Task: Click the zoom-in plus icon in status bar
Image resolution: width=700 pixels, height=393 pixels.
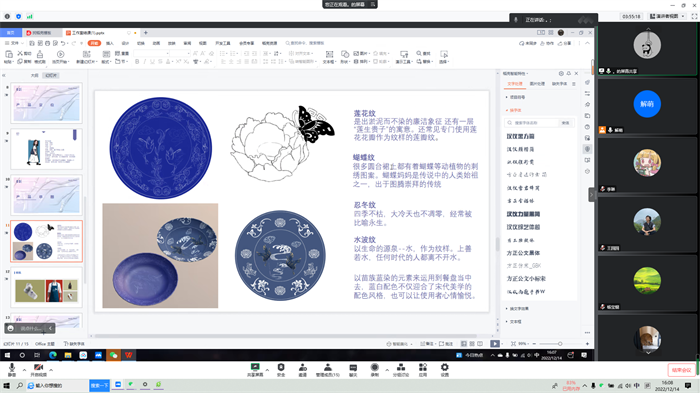Action: pos(587,343)
